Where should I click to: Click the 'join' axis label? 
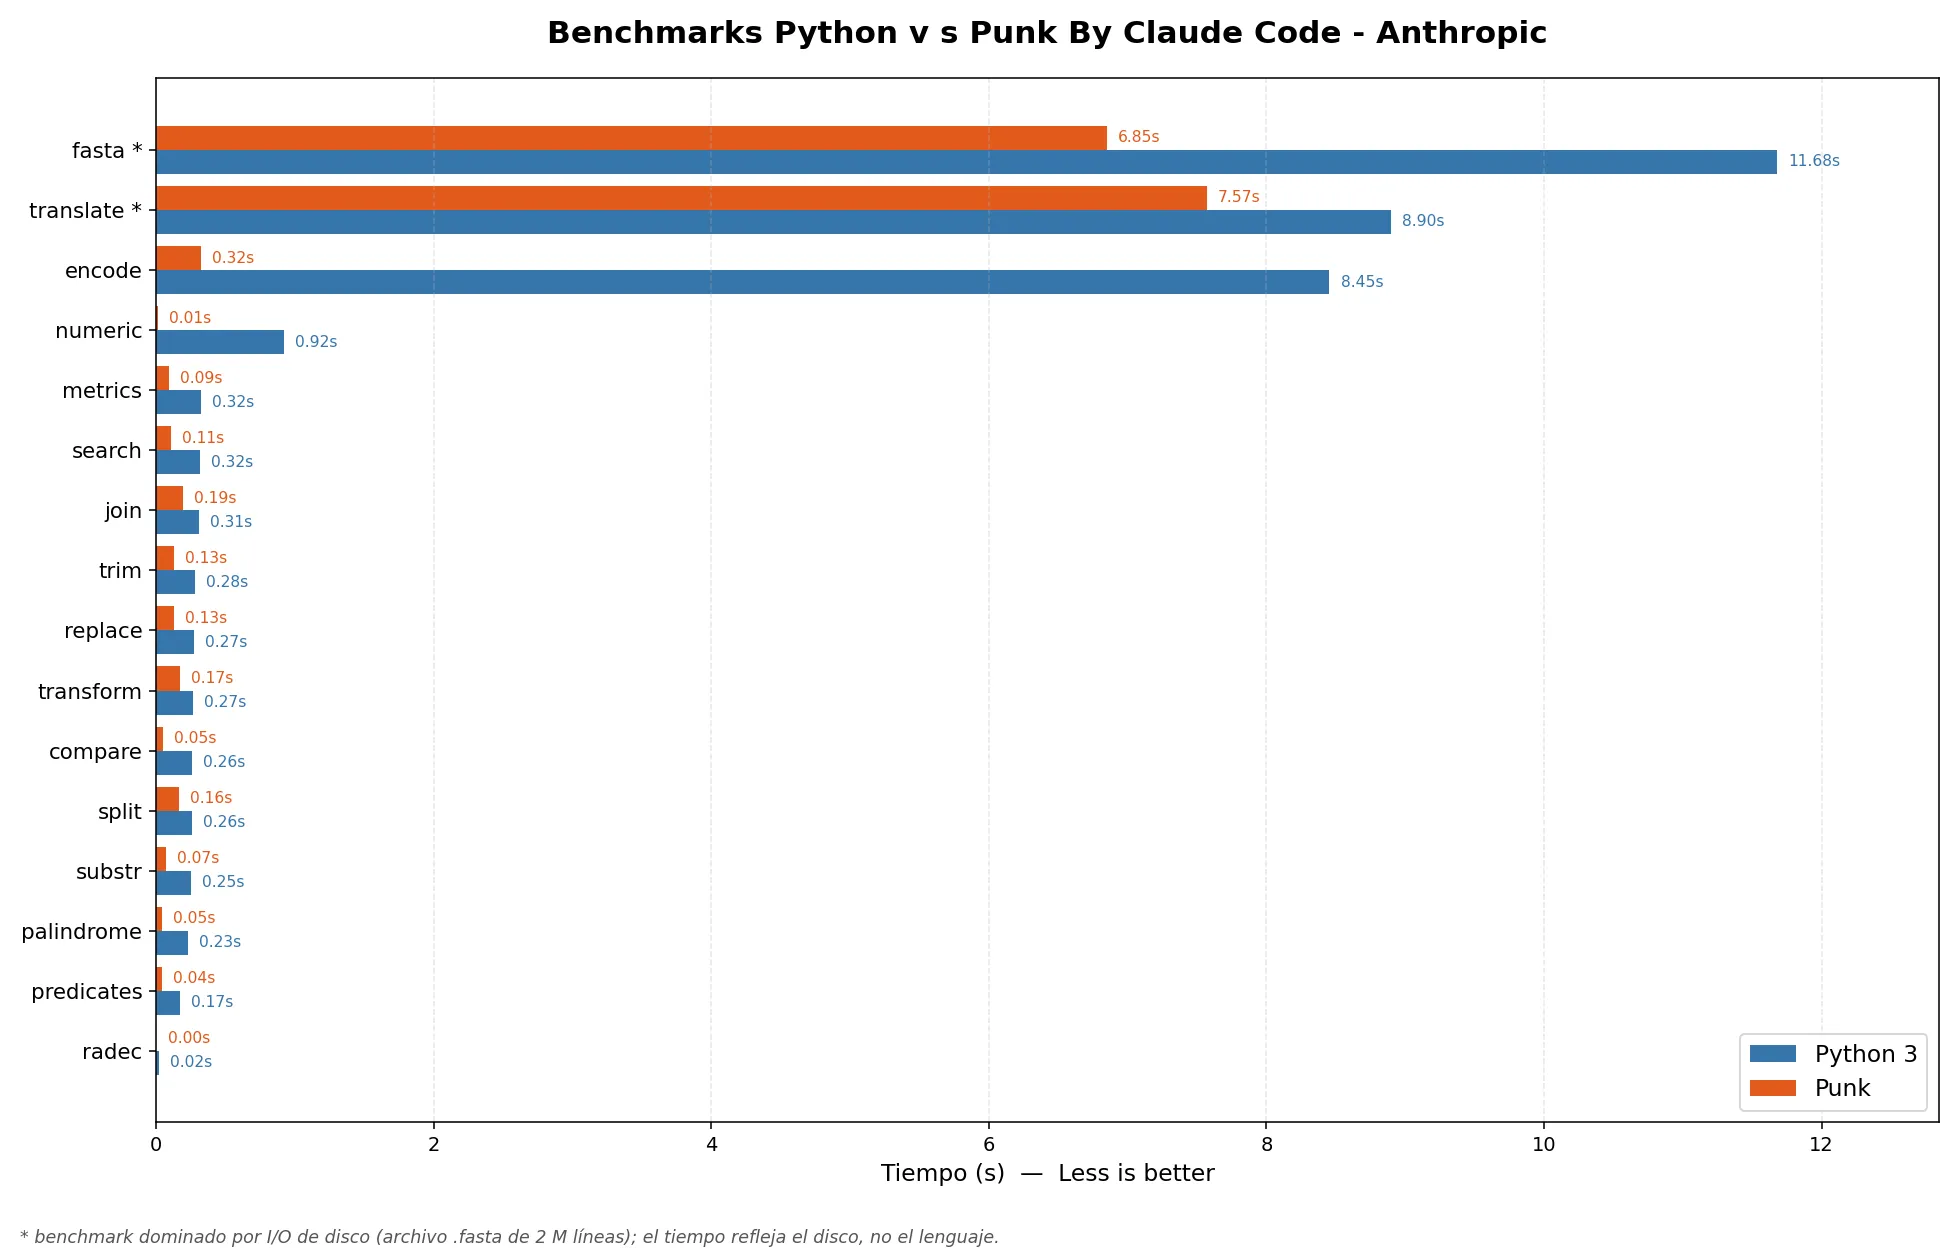(x=124, y=511)
